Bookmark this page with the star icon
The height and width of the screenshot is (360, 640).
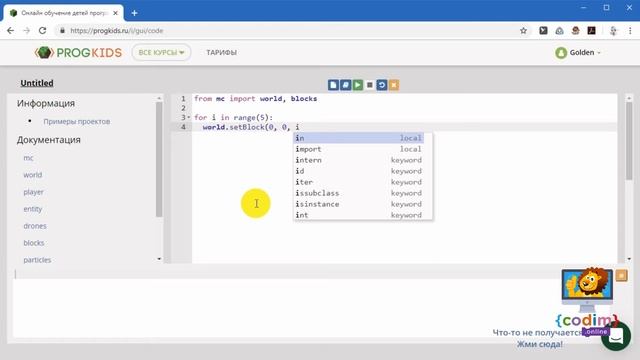(523, 31)
